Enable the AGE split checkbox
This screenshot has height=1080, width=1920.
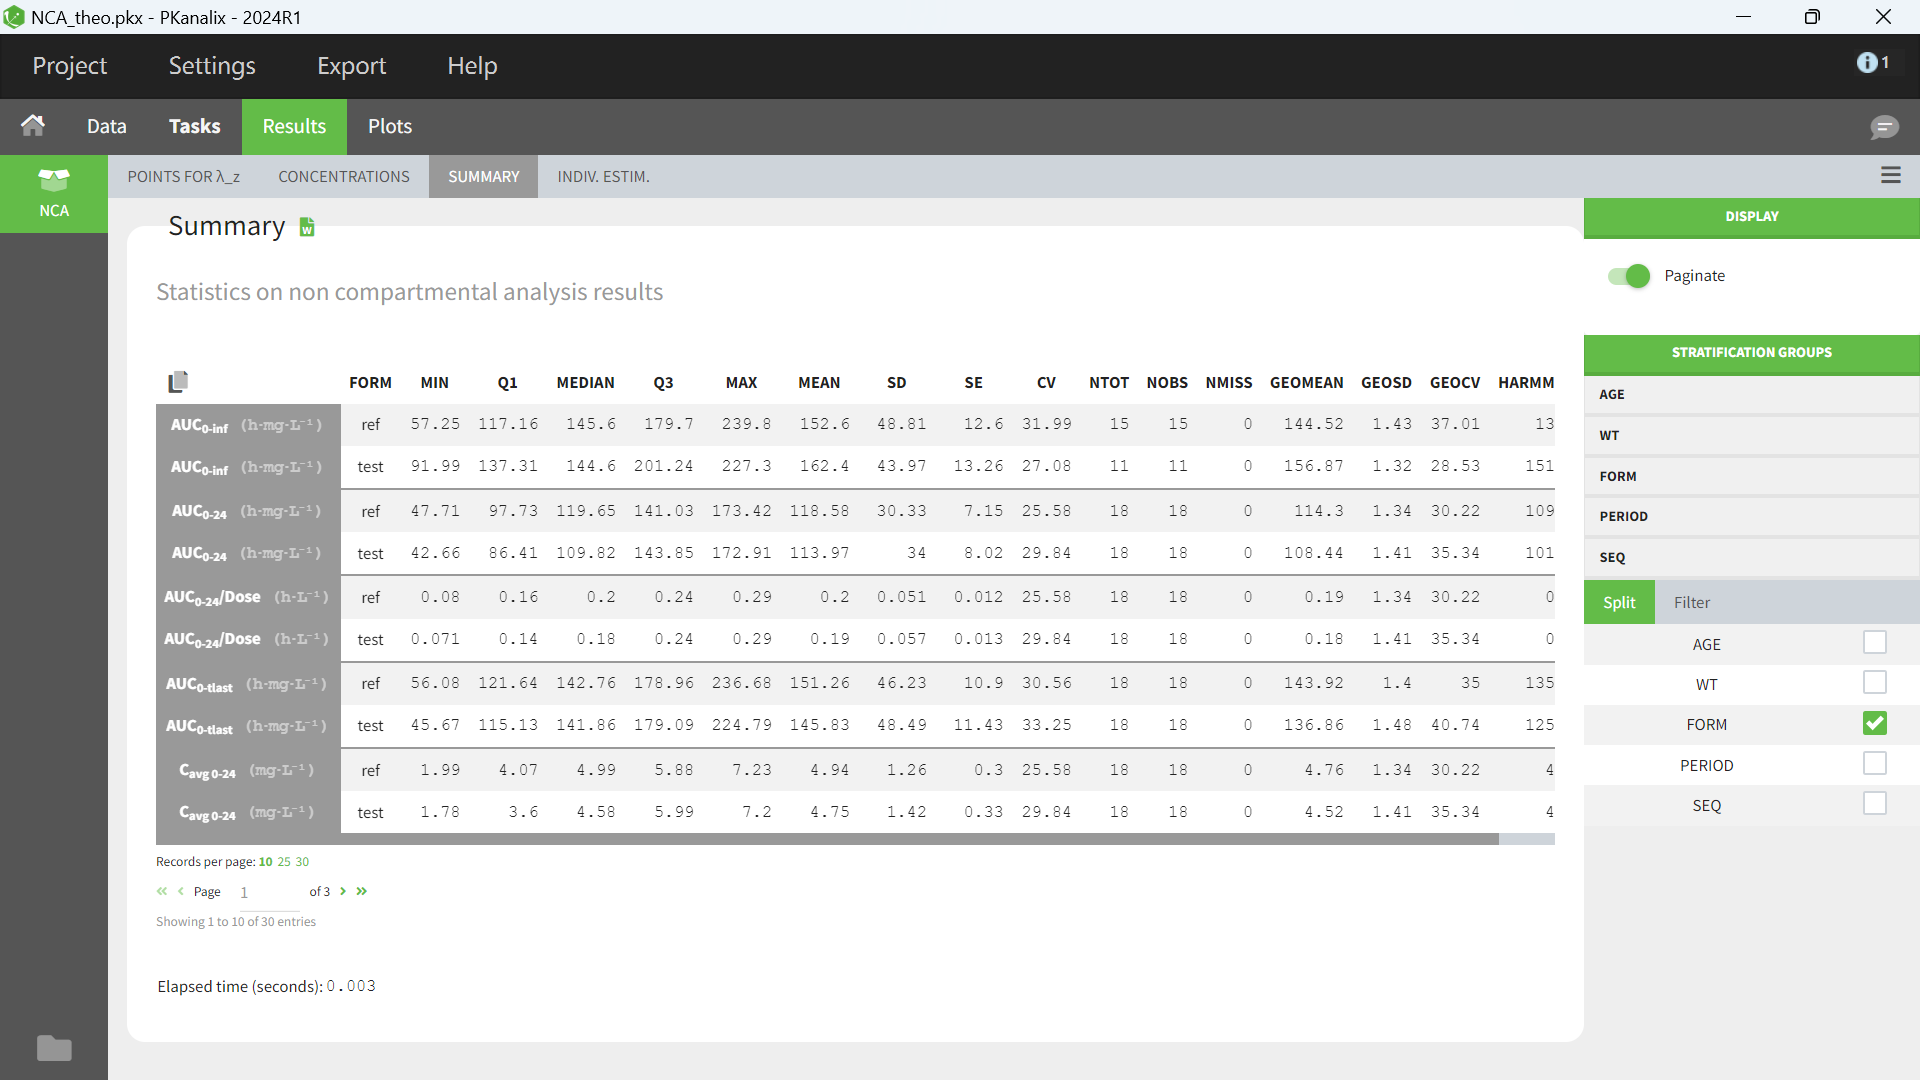(x=1874, y=643)
